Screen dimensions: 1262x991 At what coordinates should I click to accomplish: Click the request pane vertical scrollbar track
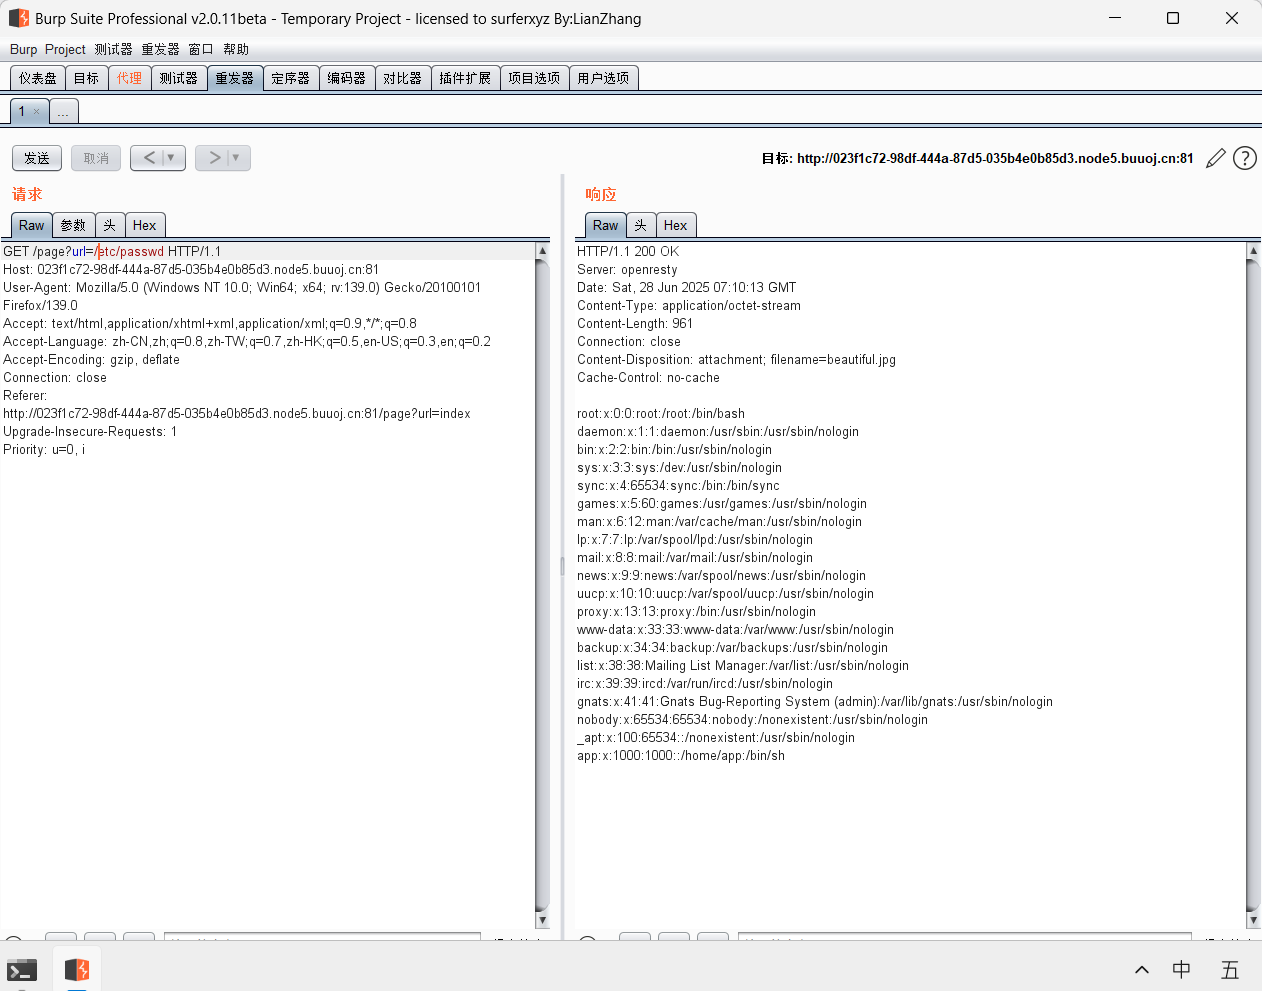542,585
